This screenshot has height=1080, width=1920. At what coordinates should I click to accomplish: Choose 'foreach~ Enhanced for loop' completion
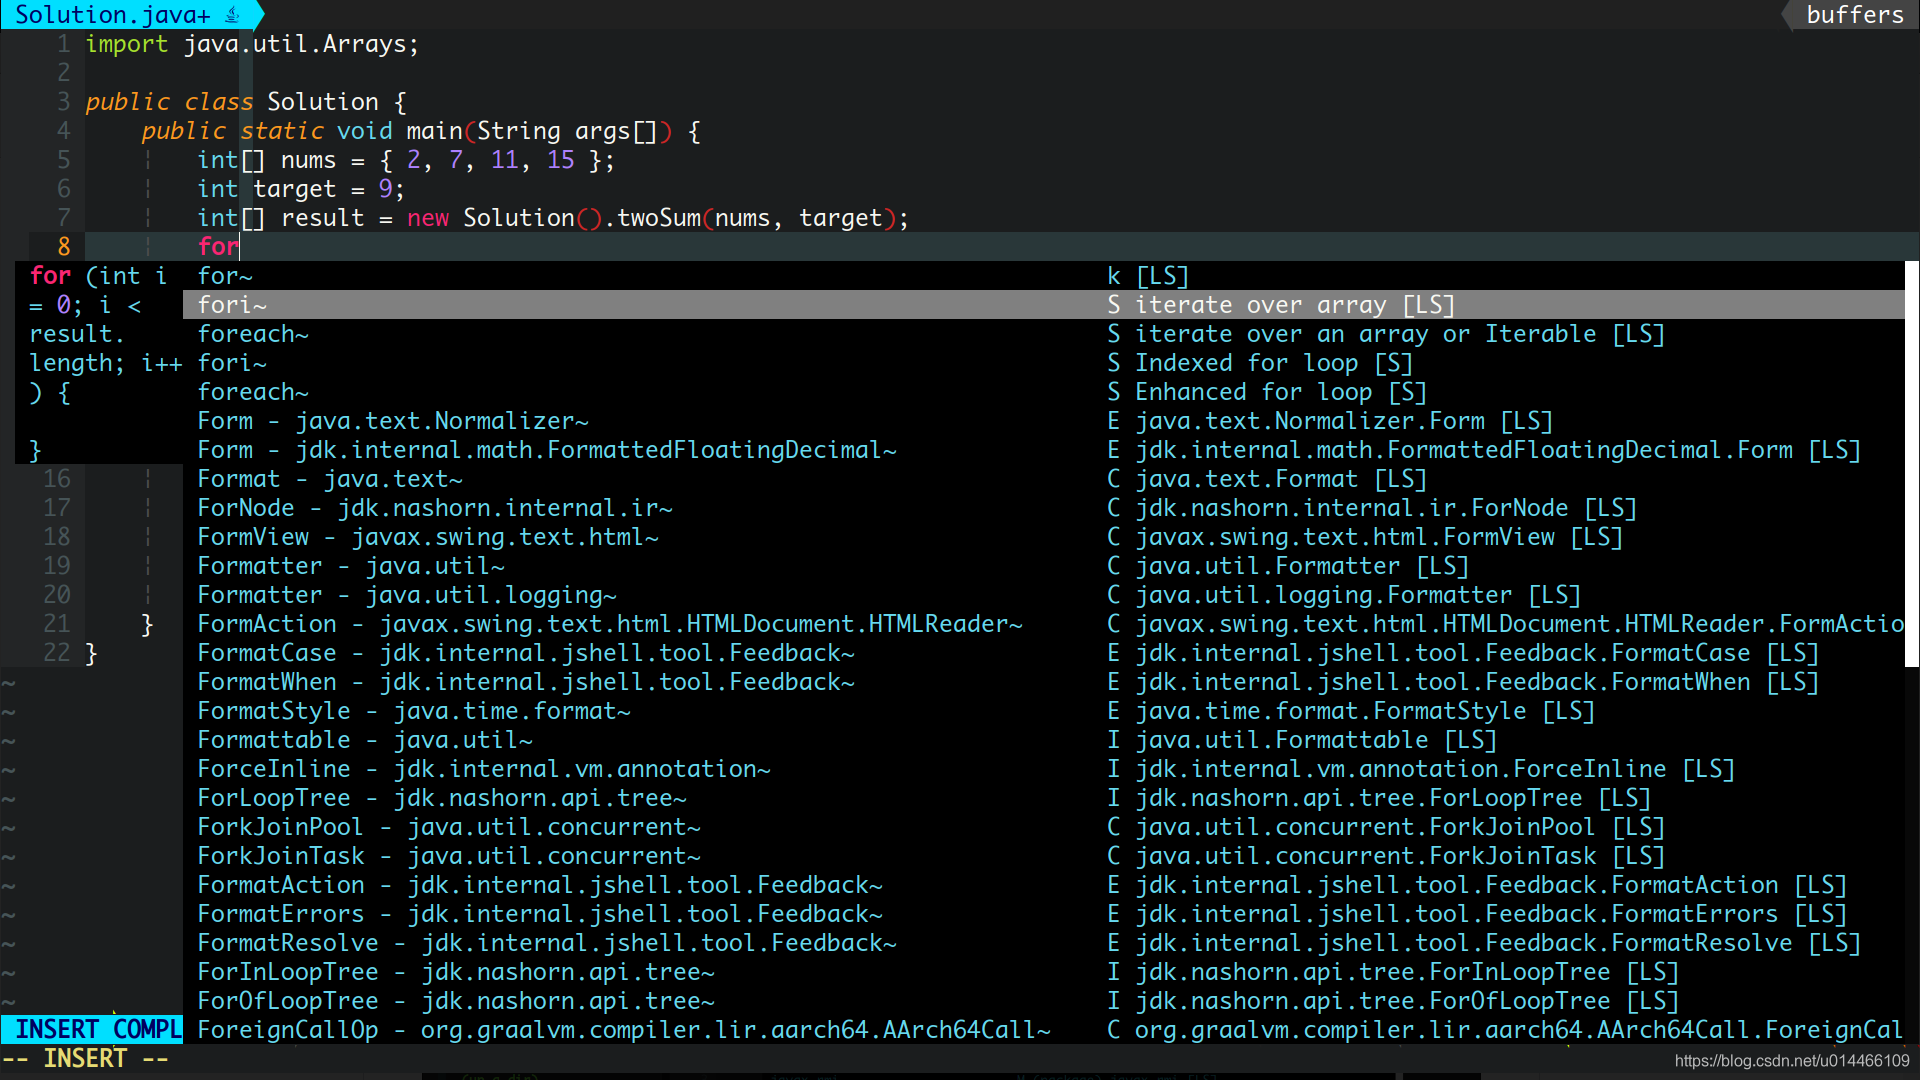click(1044, 392)
